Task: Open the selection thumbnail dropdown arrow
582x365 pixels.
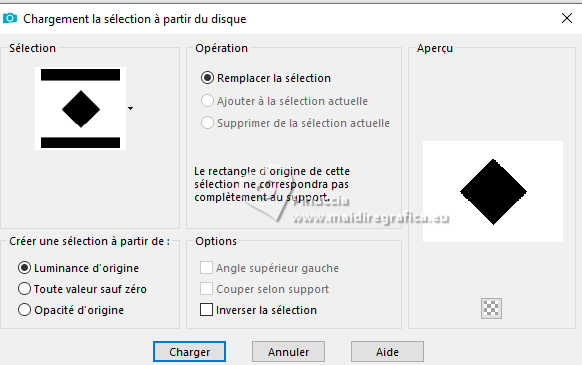Action: point(130,108)
